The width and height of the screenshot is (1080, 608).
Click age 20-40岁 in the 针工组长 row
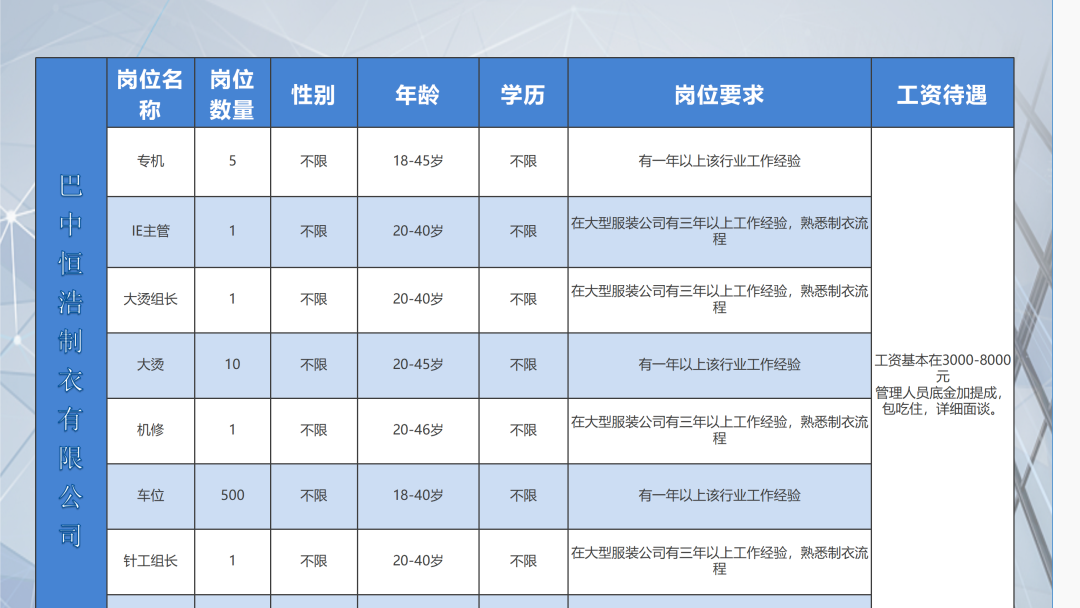click(417, 561)
